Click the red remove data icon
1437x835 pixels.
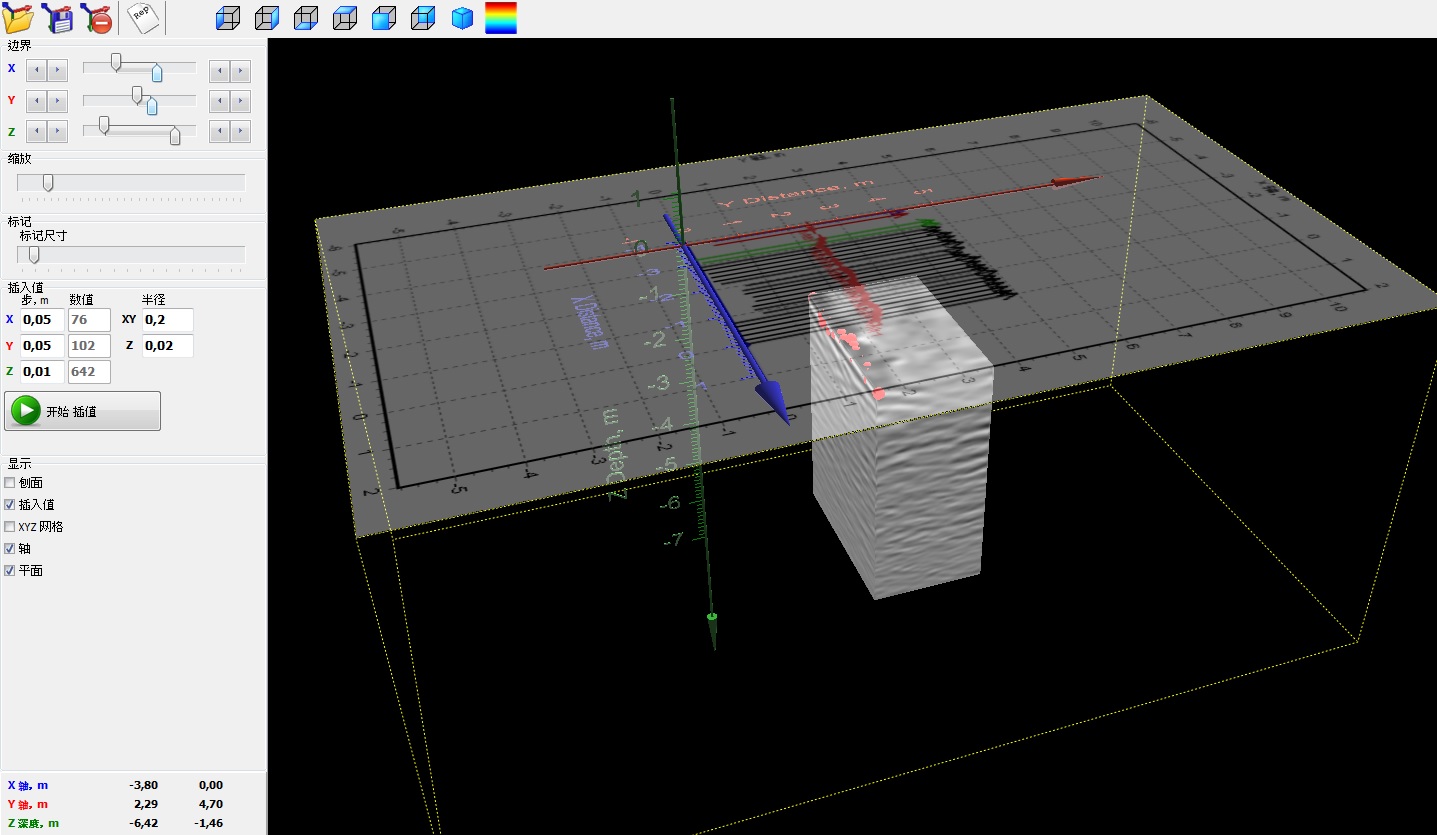pyautogui.click(x=97, y=18)
